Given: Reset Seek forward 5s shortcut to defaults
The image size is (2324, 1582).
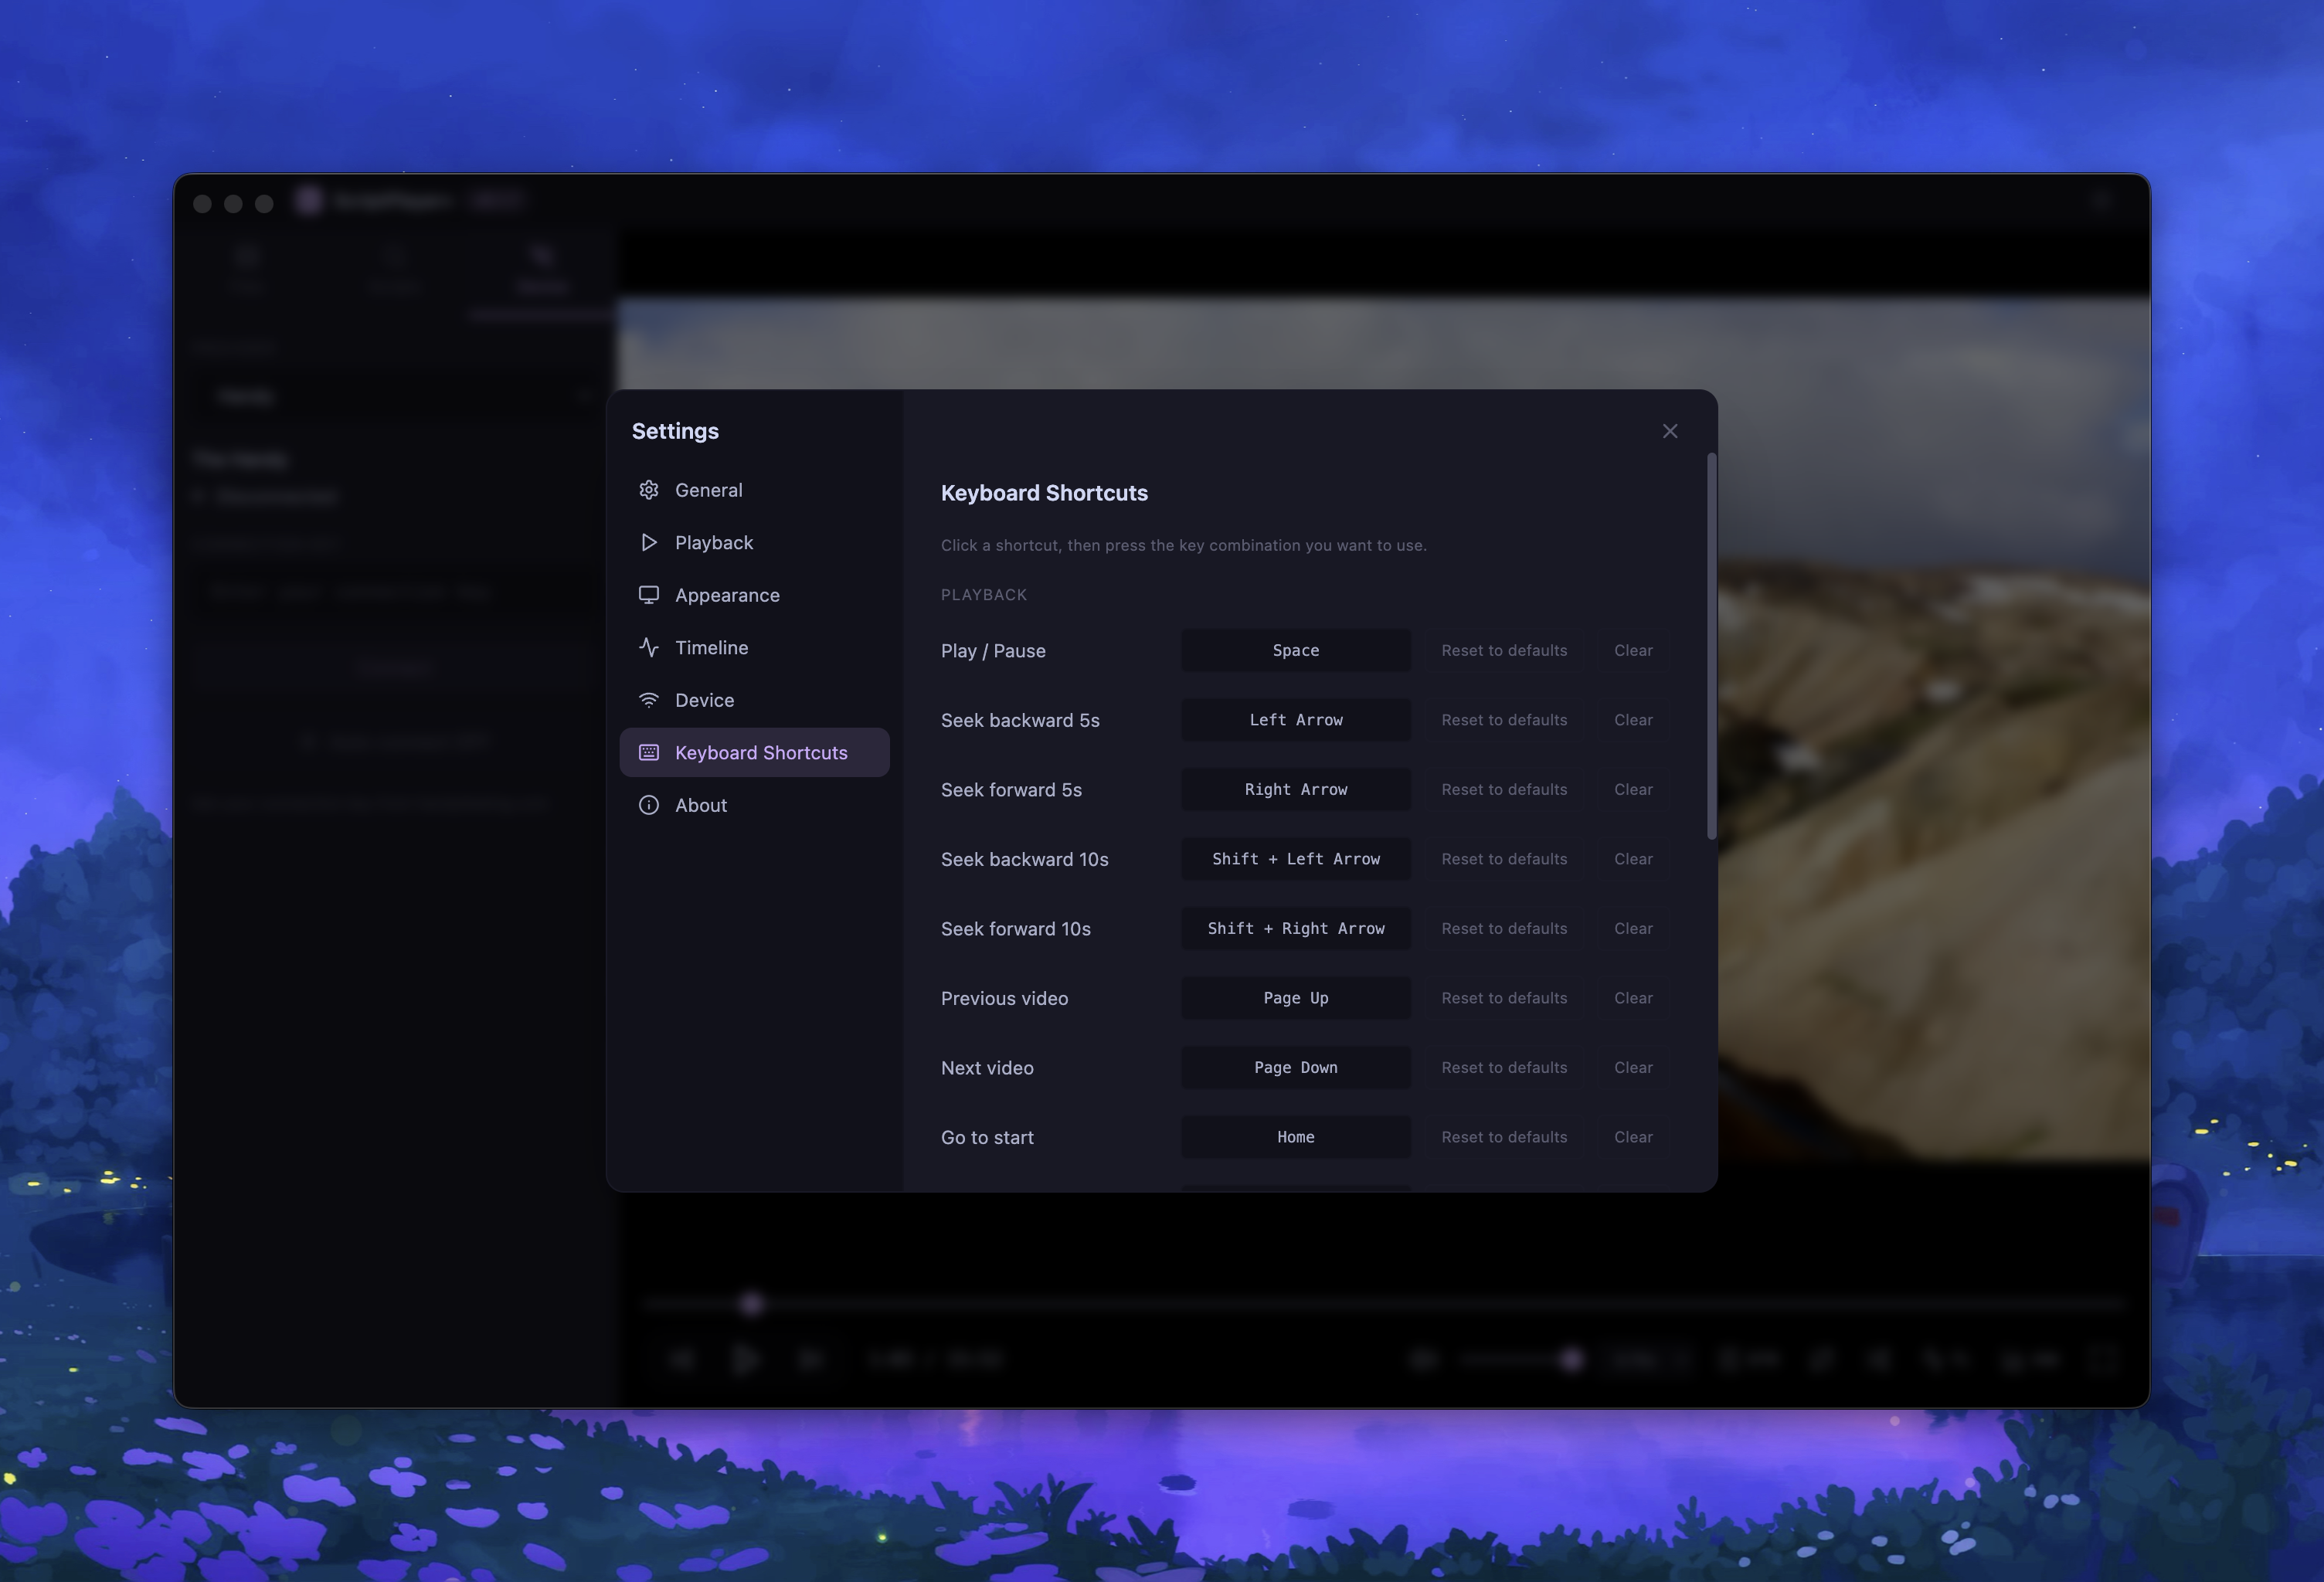Looking at the screenshot, I should (1503, 790).
